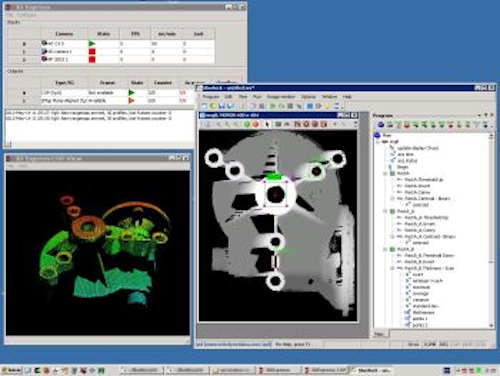Open the Edit menu in the front window
Screen dimensions: 500x376
click(x=228, y=97)
